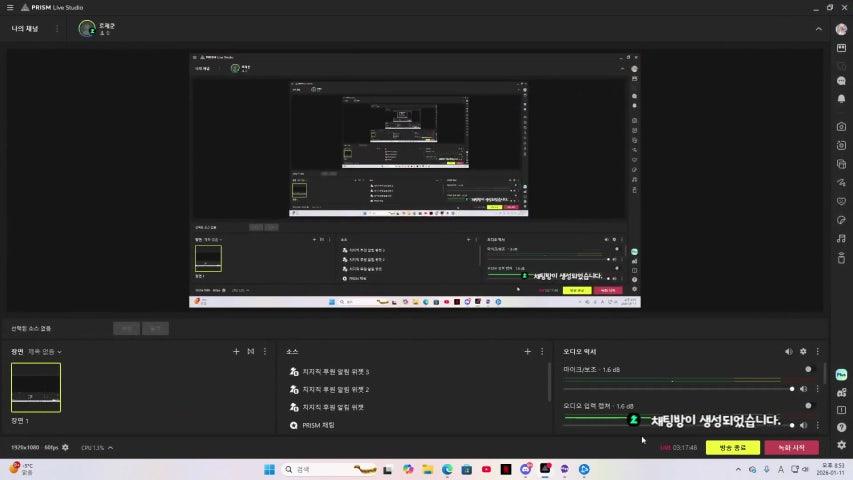Click the yellow 방송 종료 button

point(732,447)
